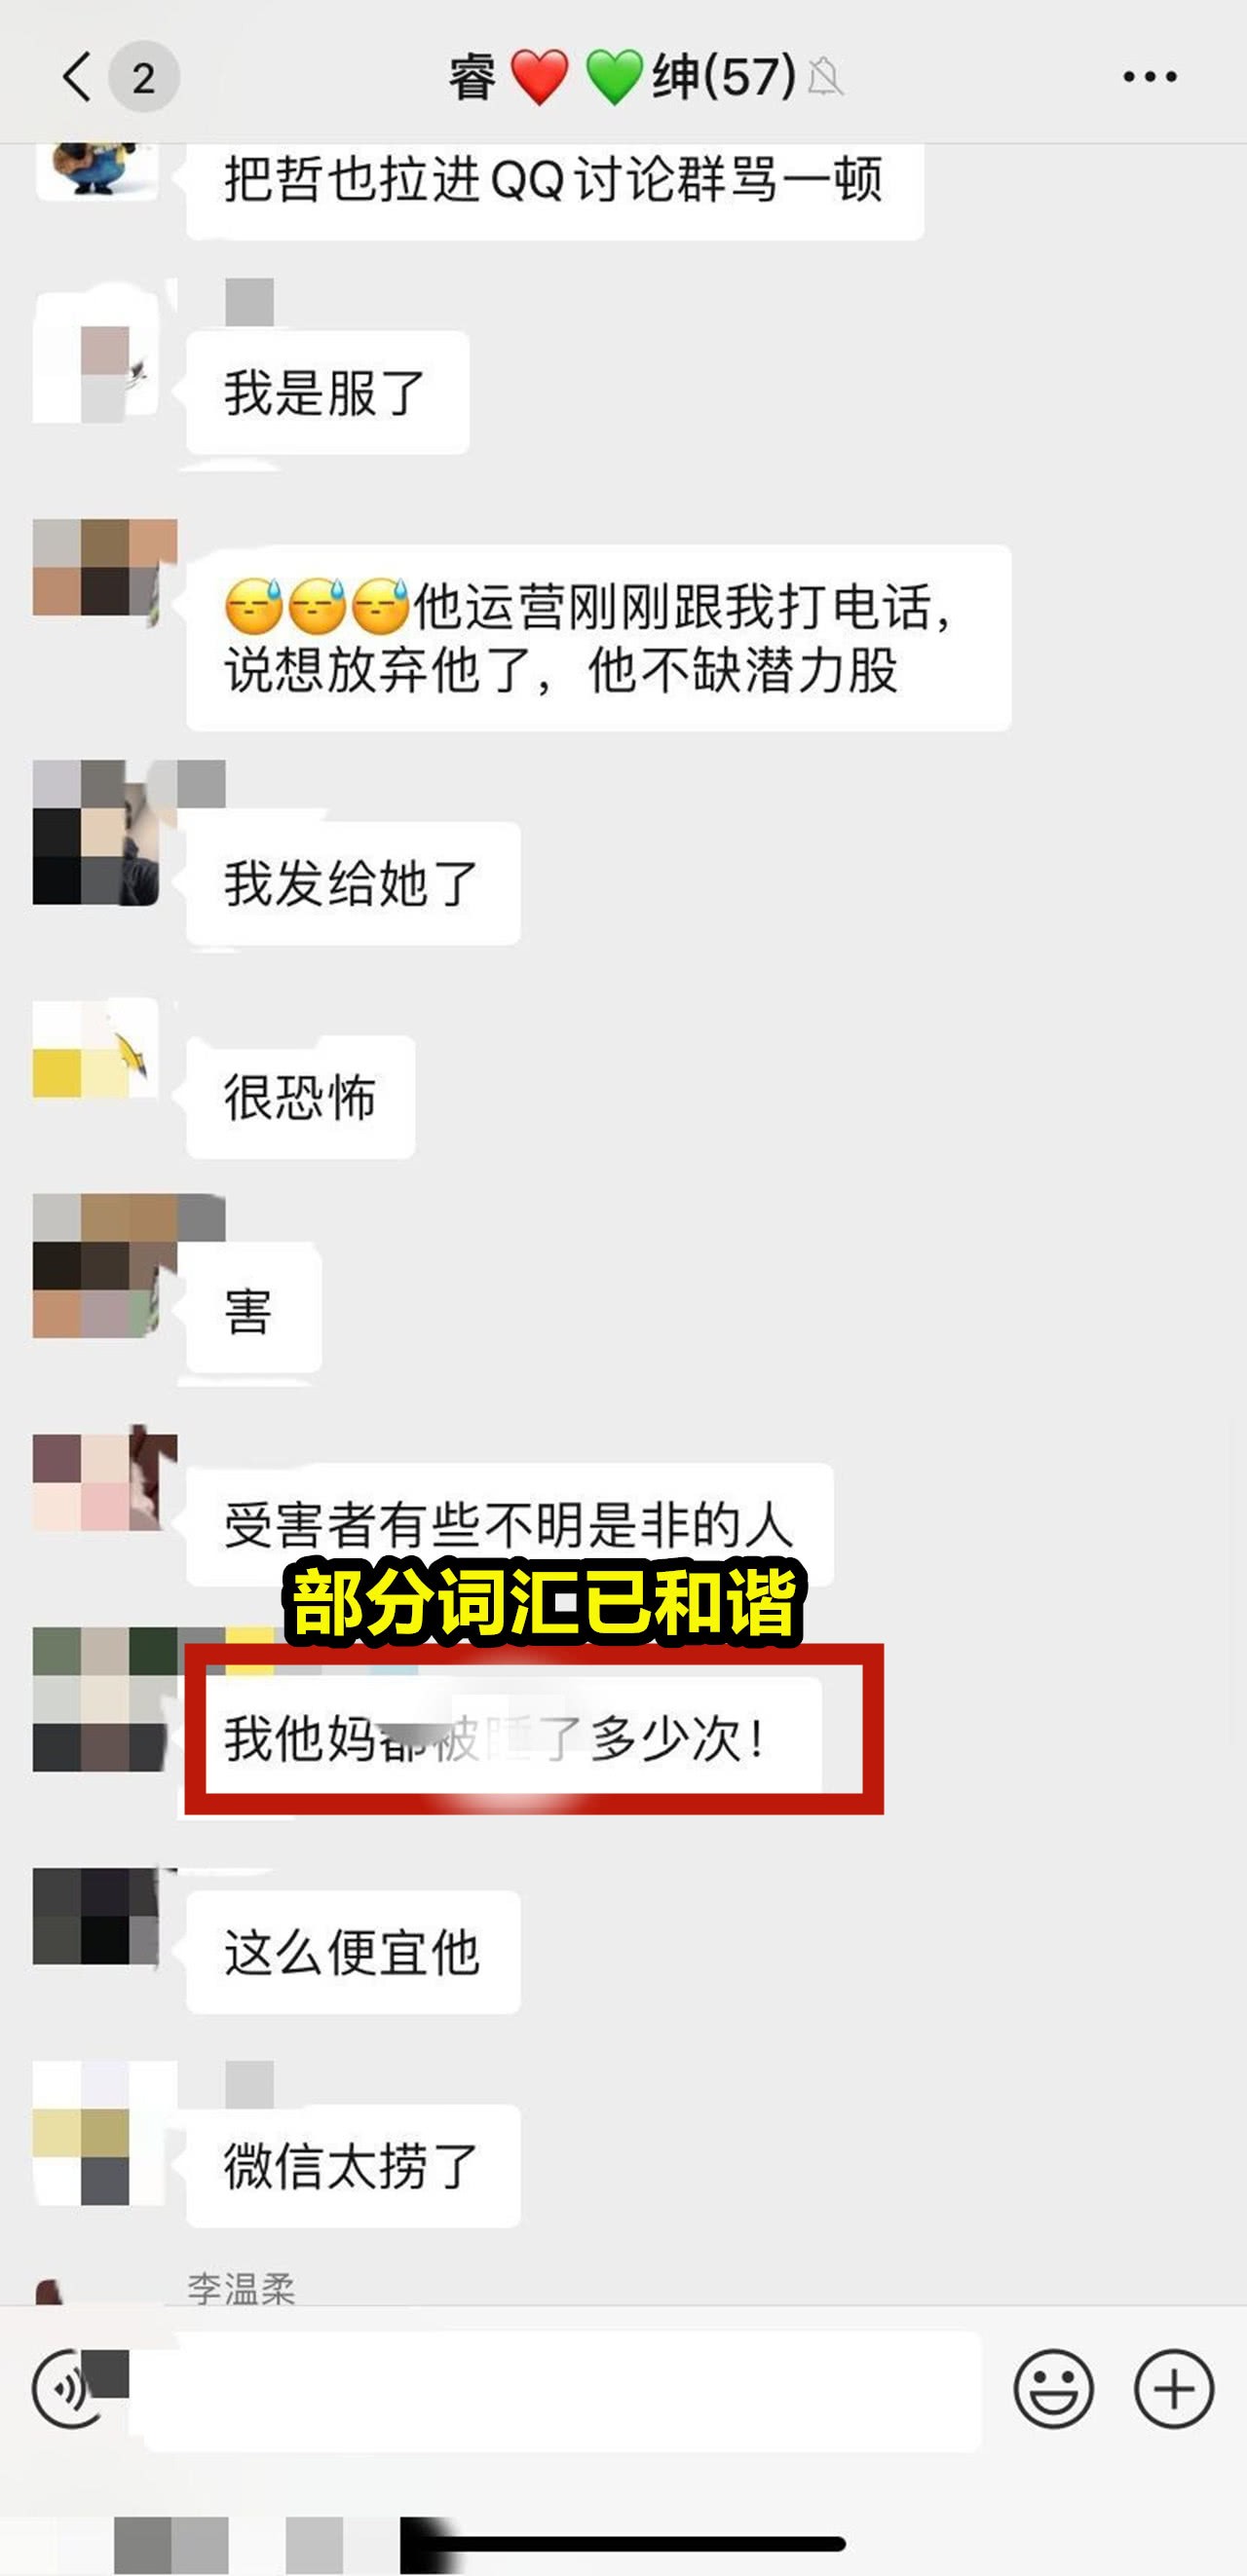Tap sender name 李温柔
Image resolution: width=1247 pixels, height=2576 pixels.
click(x=241, y=2288)
